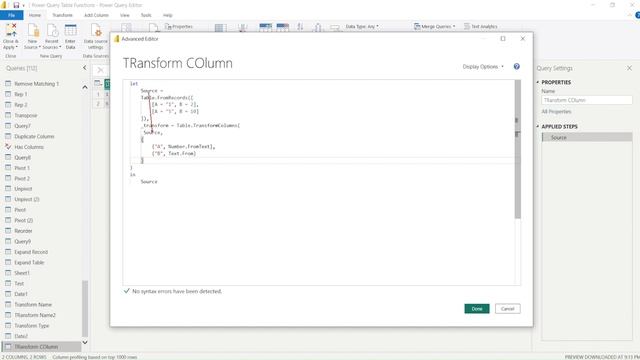The width and height of the screenshot is (640, 360).
Task: Switch to the Home ribbon tab
Action: (35, 15)
